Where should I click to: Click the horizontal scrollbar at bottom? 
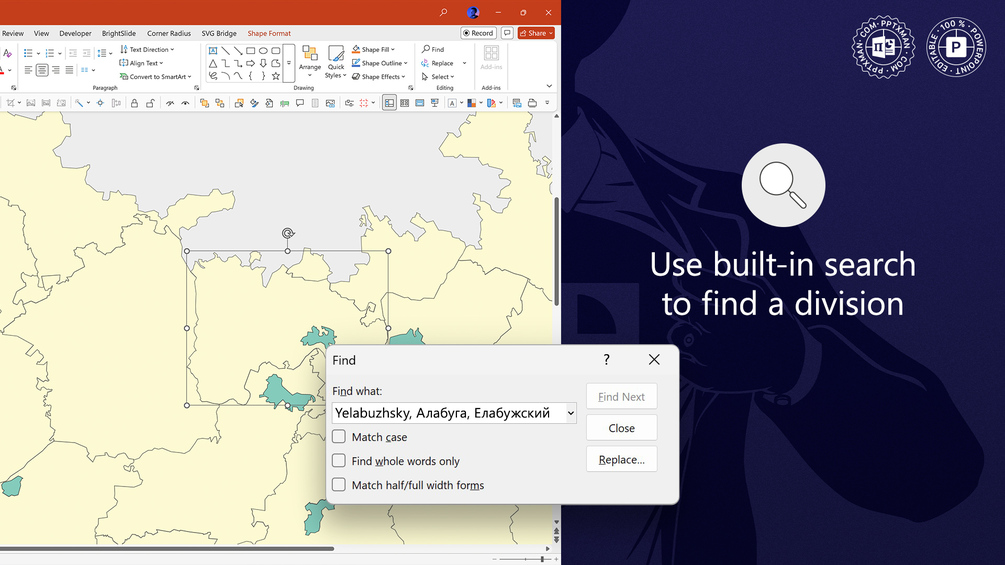tap(167, 548)
